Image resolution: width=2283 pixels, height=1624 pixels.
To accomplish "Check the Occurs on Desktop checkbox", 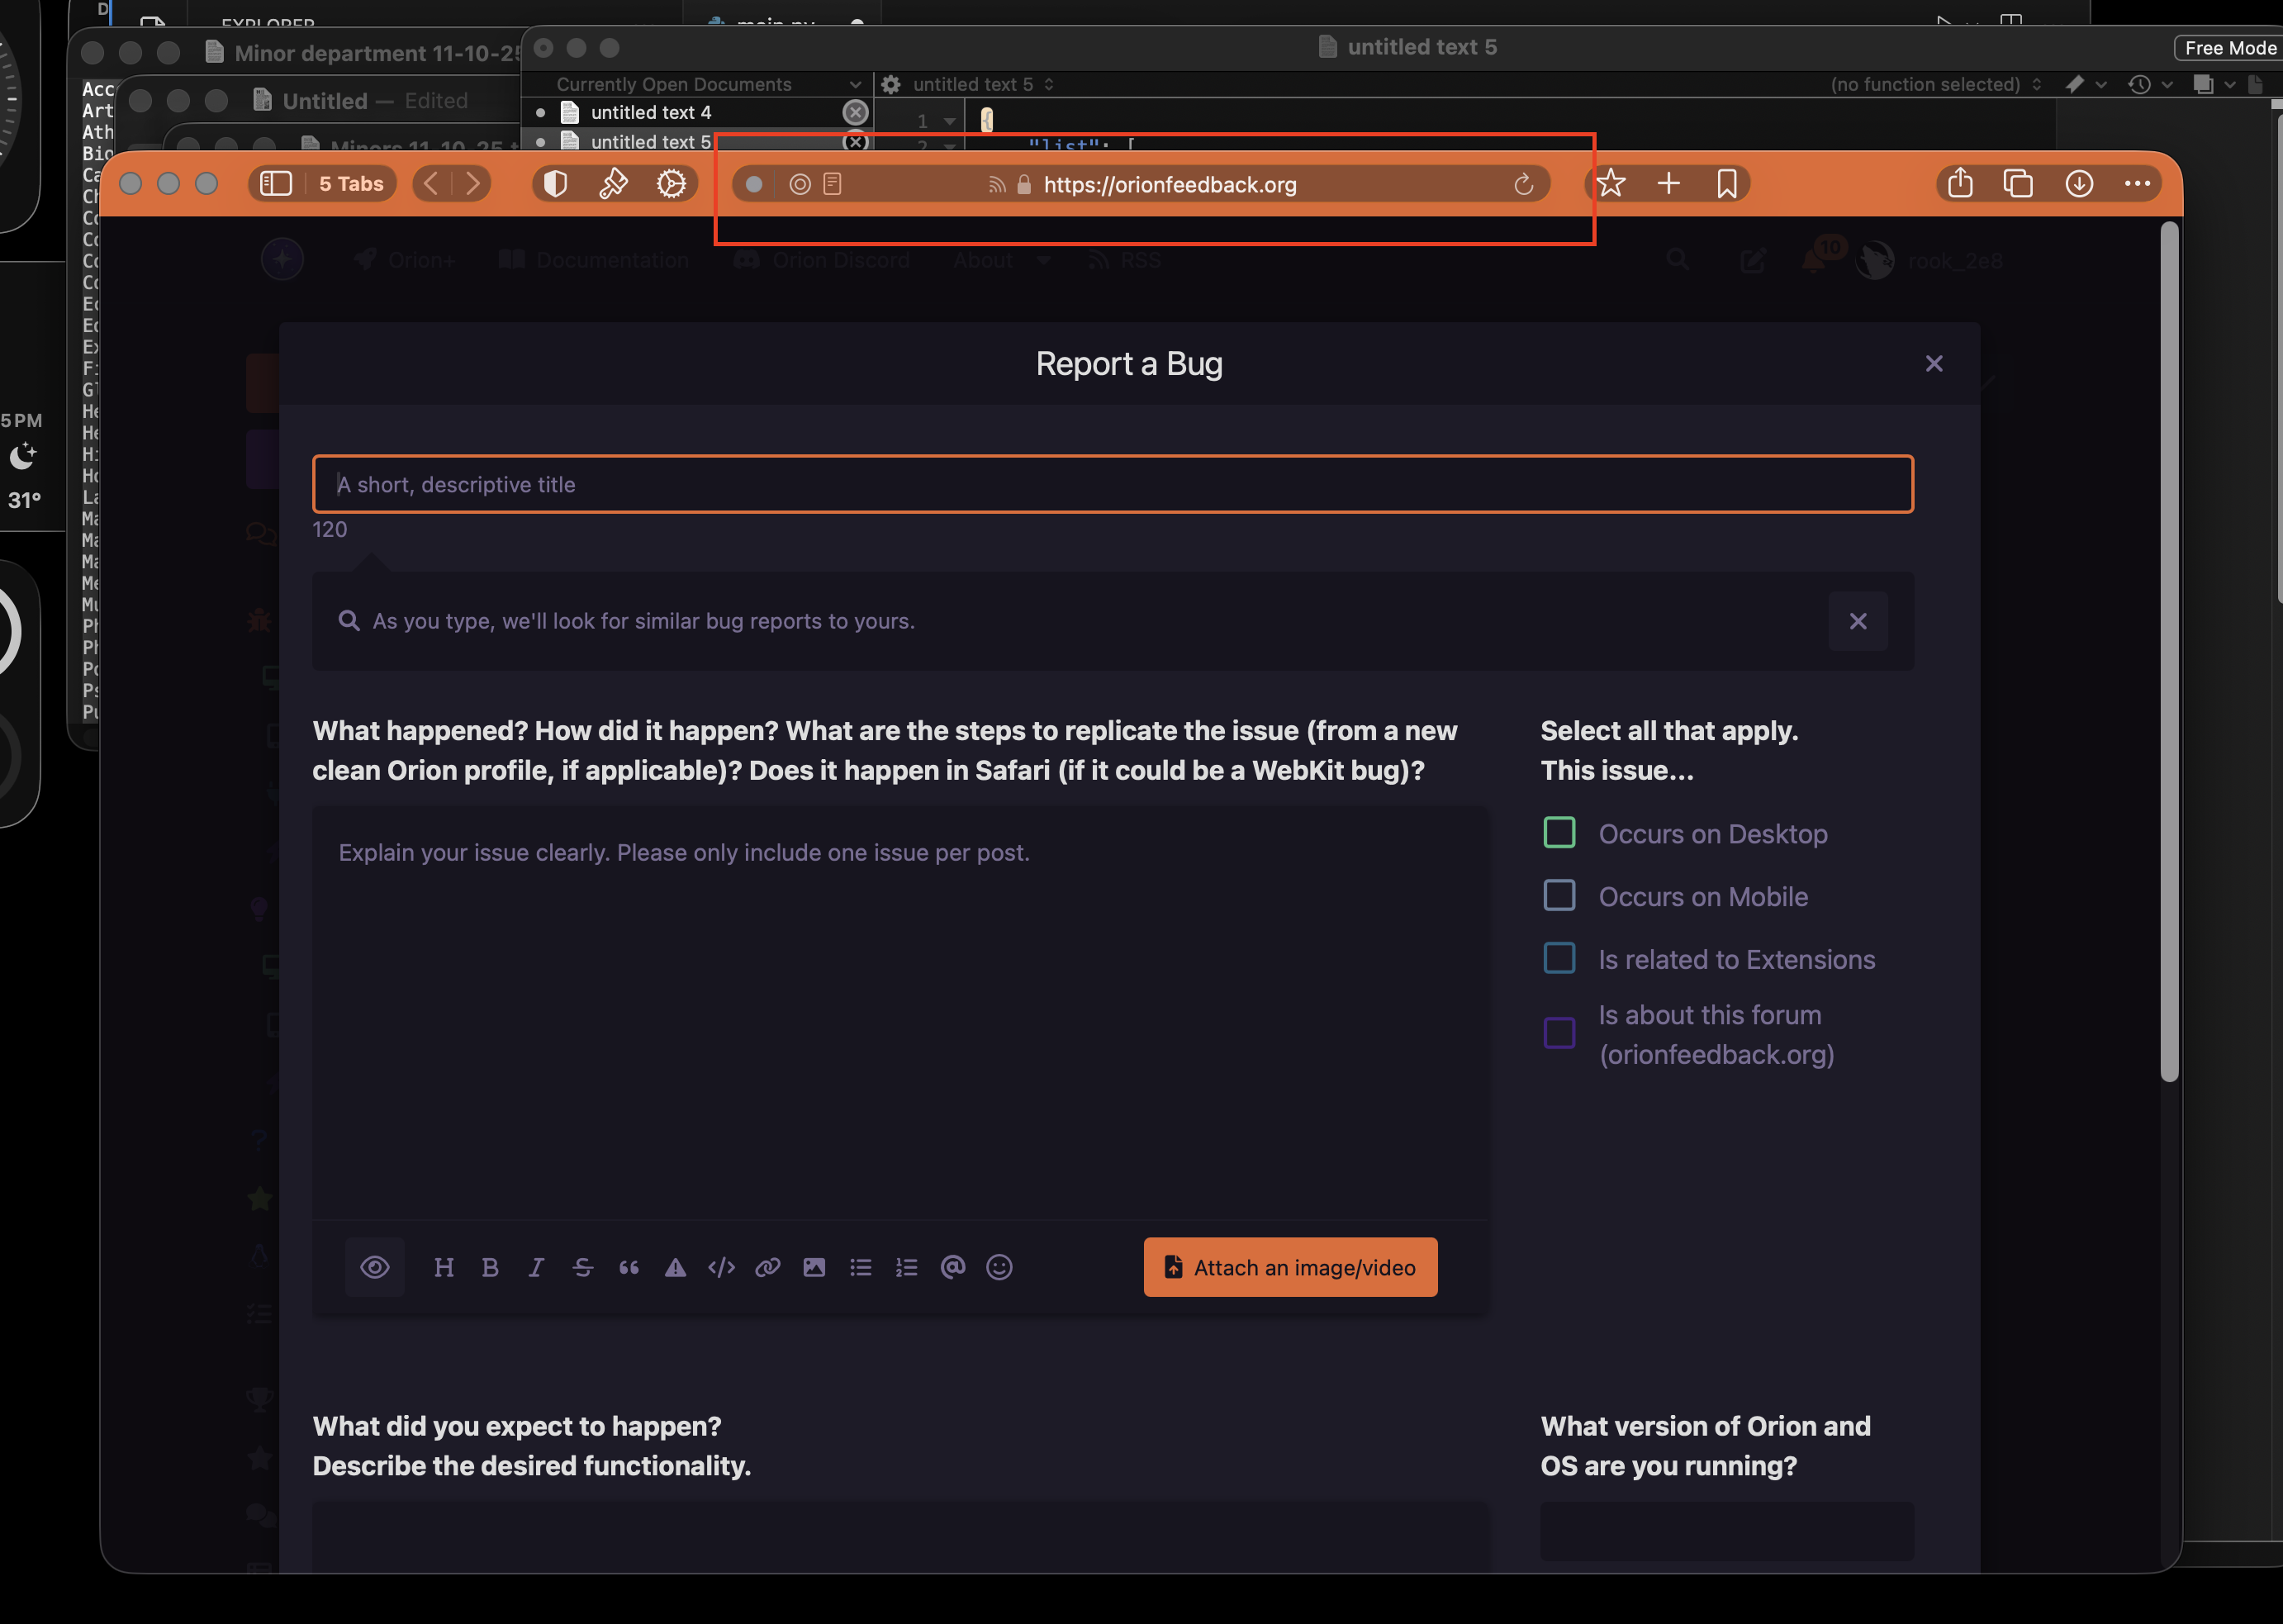I will (x=1559, y=833).
